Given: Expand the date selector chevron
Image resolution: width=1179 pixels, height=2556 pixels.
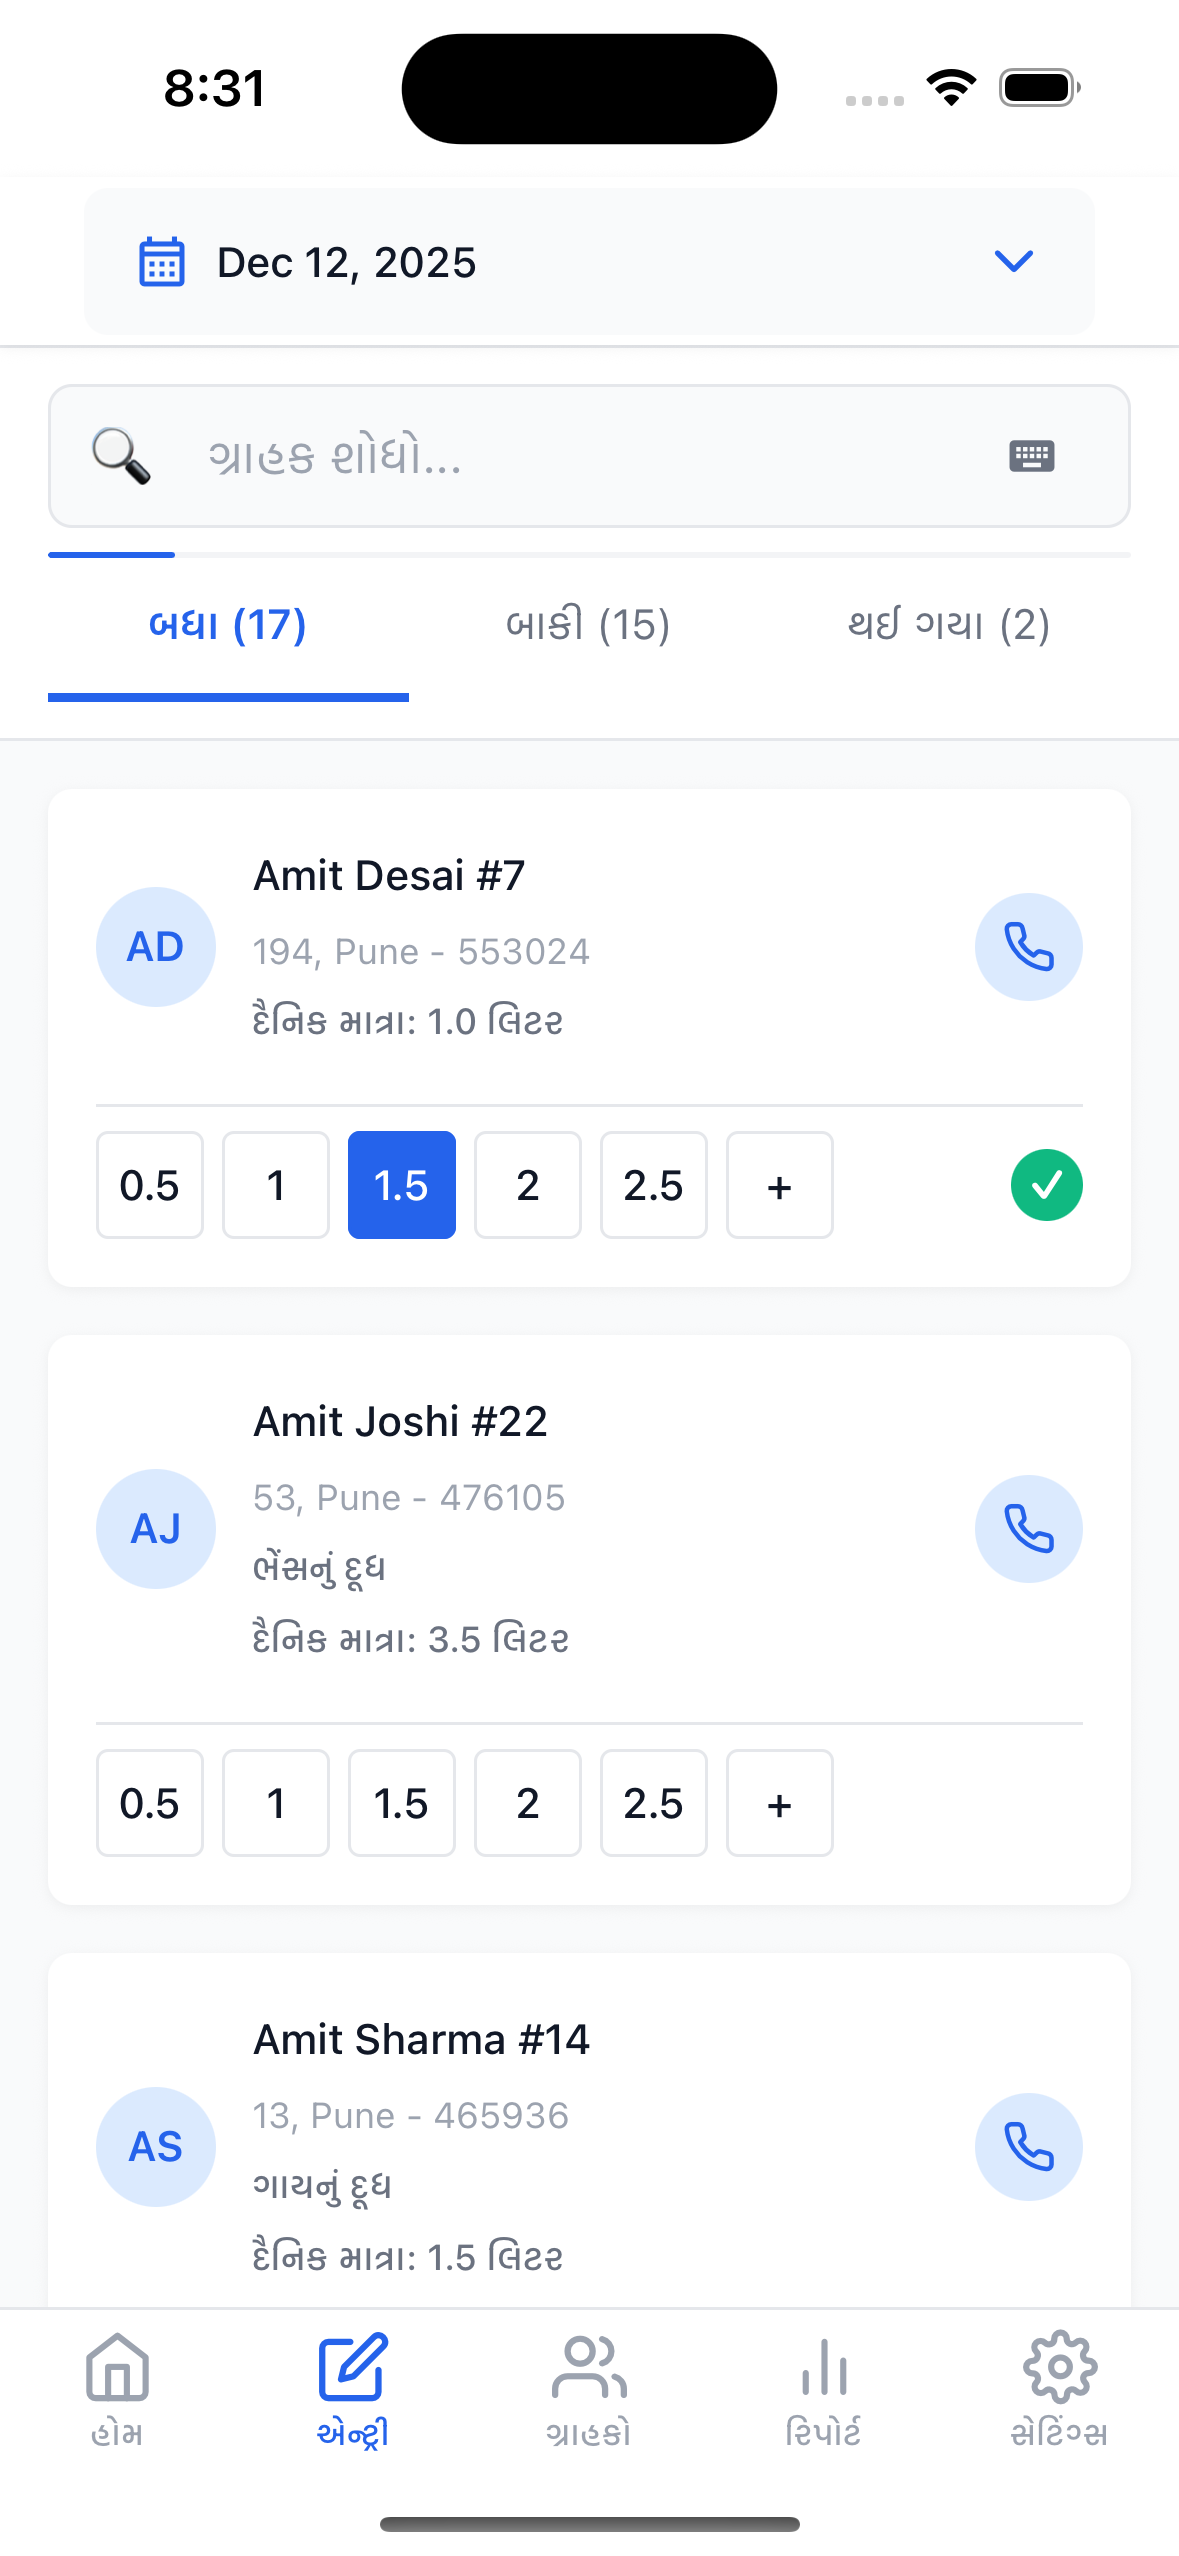Looking at the screenshot, I should coord(1013,262).
